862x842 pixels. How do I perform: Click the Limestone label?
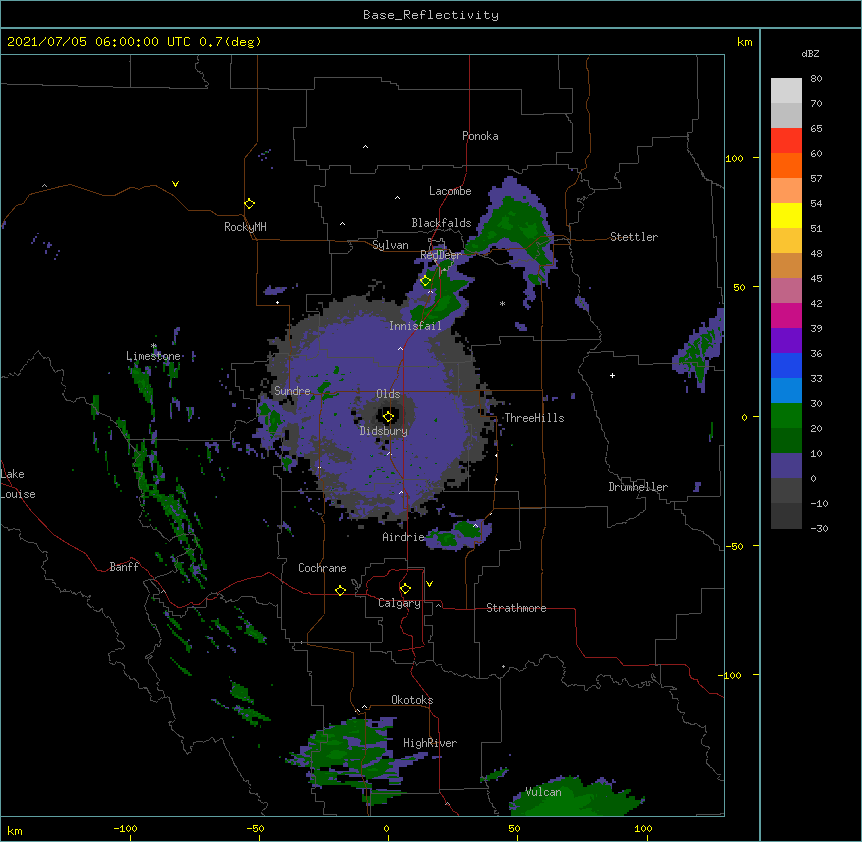point(153,356)
